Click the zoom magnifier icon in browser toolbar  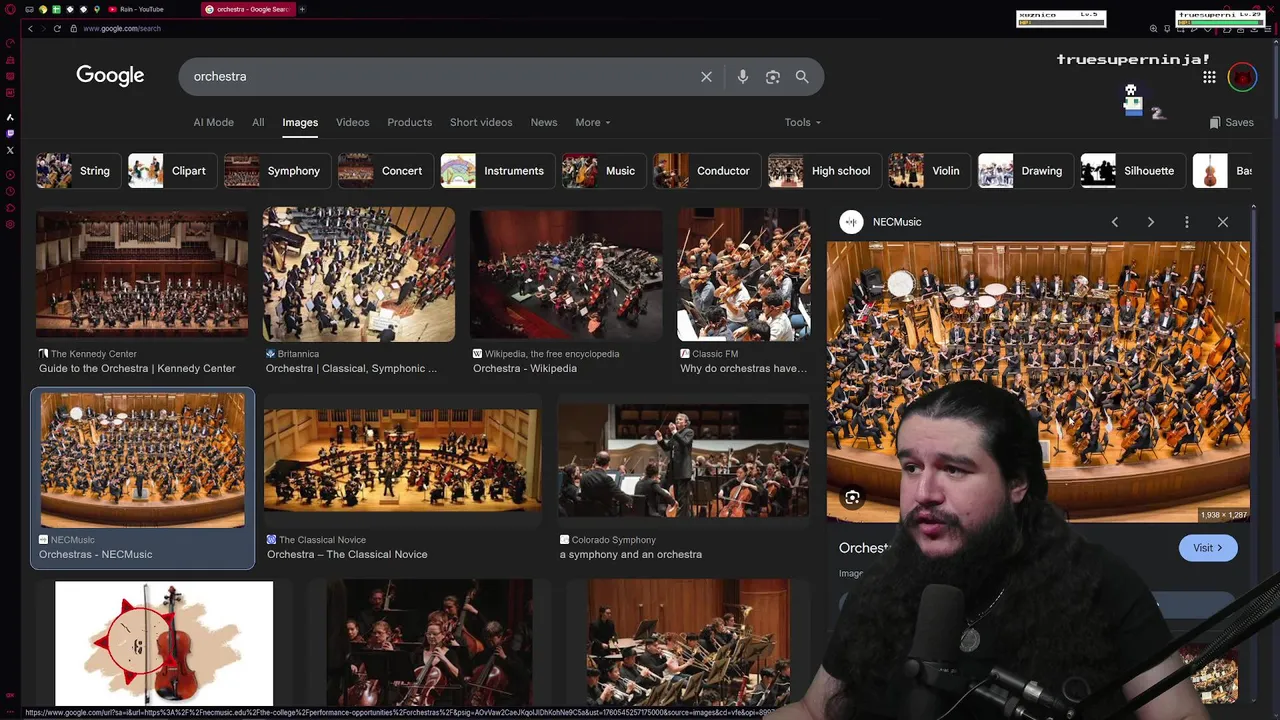pyautogui.click(x=1153, y=28)
